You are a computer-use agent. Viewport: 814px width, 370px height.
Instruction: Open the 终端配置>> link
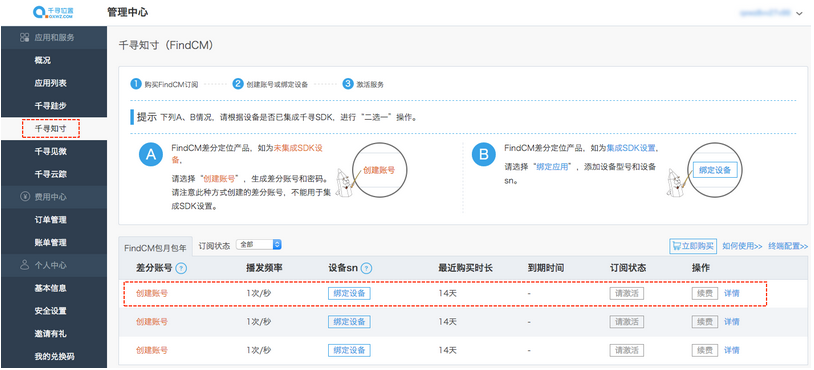pyautogui.click(x=789, y=246)
